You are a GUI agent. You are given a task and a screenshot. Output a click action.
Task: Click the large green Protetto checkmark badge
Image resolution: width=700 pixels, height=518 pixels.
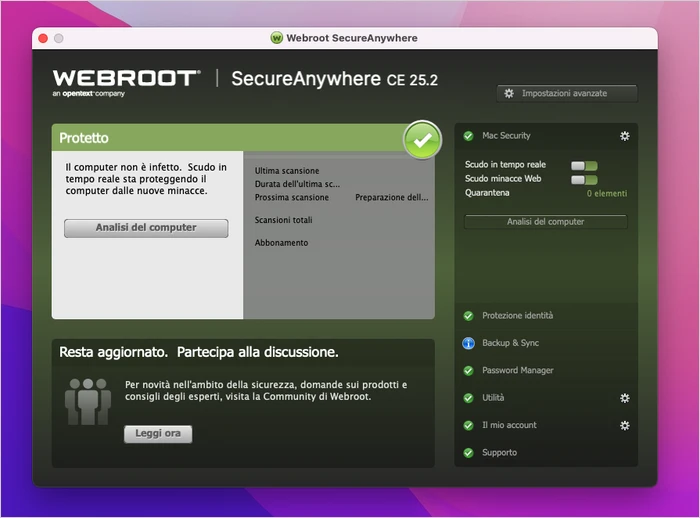pos(423,140)
